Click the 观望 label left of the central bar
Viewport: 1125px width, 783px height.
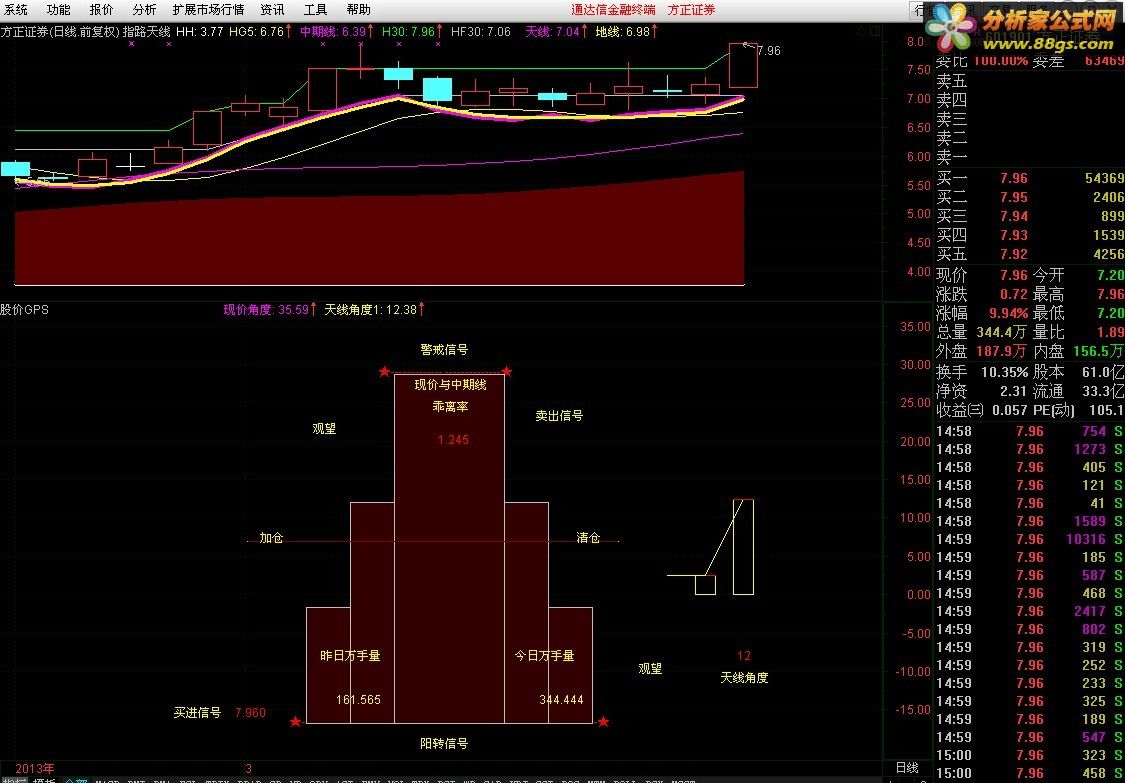(324, 428)
